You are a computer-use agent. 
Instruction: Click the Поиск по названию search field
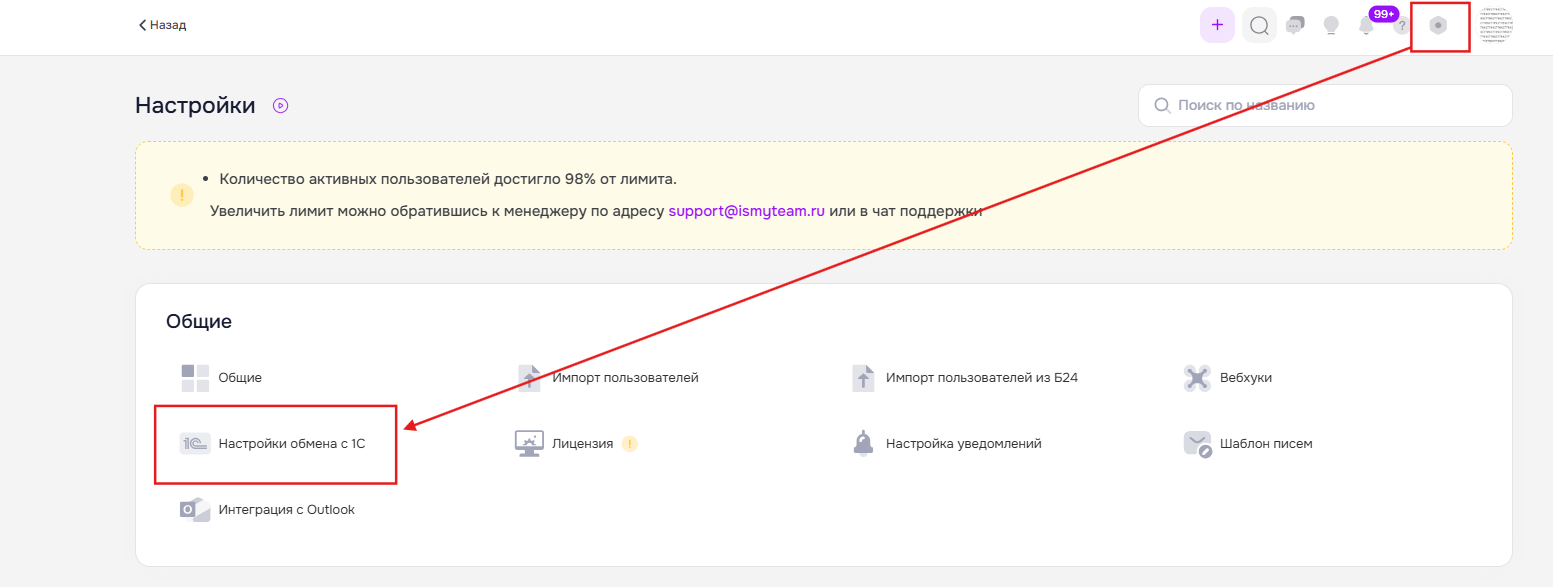(x=1325, y=105)
